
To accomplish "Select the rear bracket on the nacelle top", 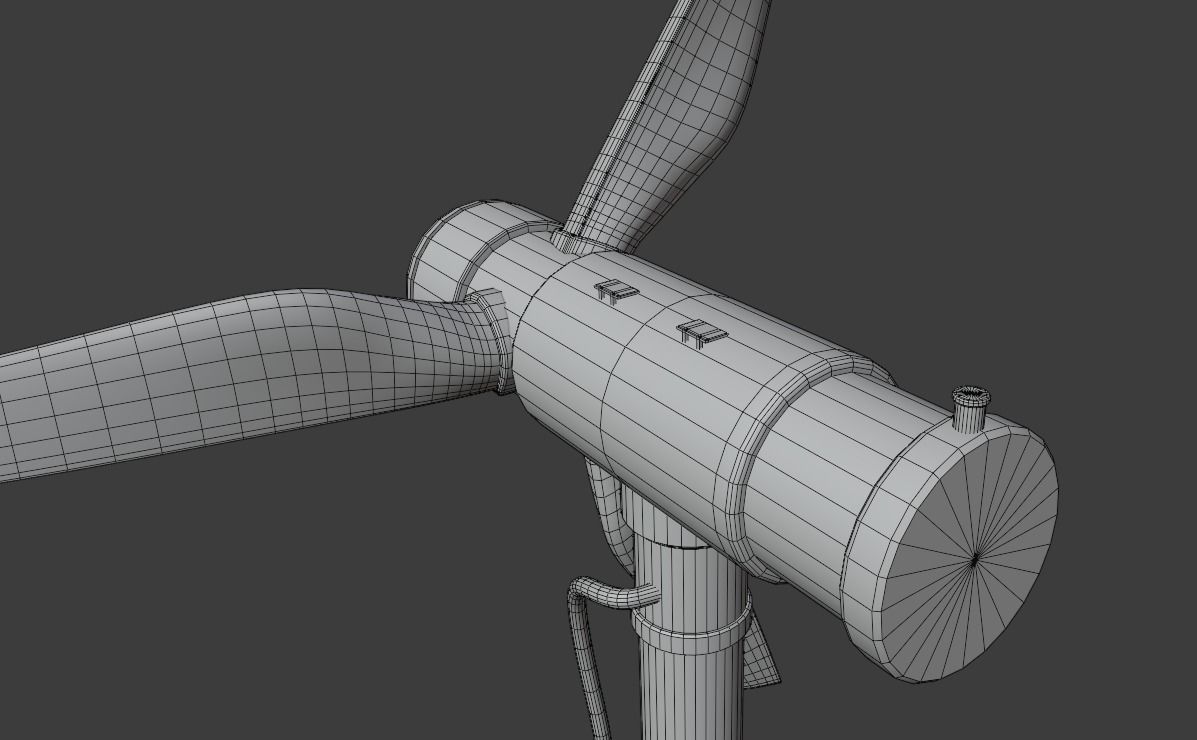I will coord(701,334).
